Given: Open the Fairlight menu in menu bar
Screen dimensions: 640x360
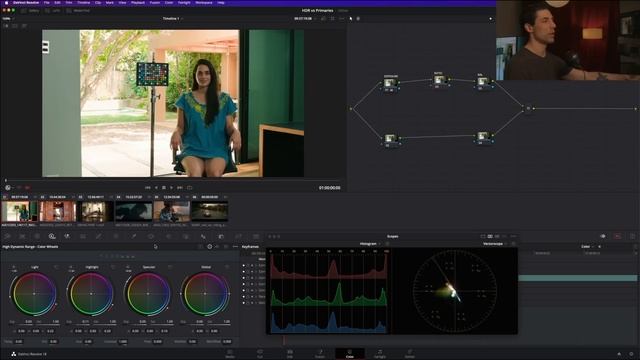Looking at the screenshot, I should point(184,2).
